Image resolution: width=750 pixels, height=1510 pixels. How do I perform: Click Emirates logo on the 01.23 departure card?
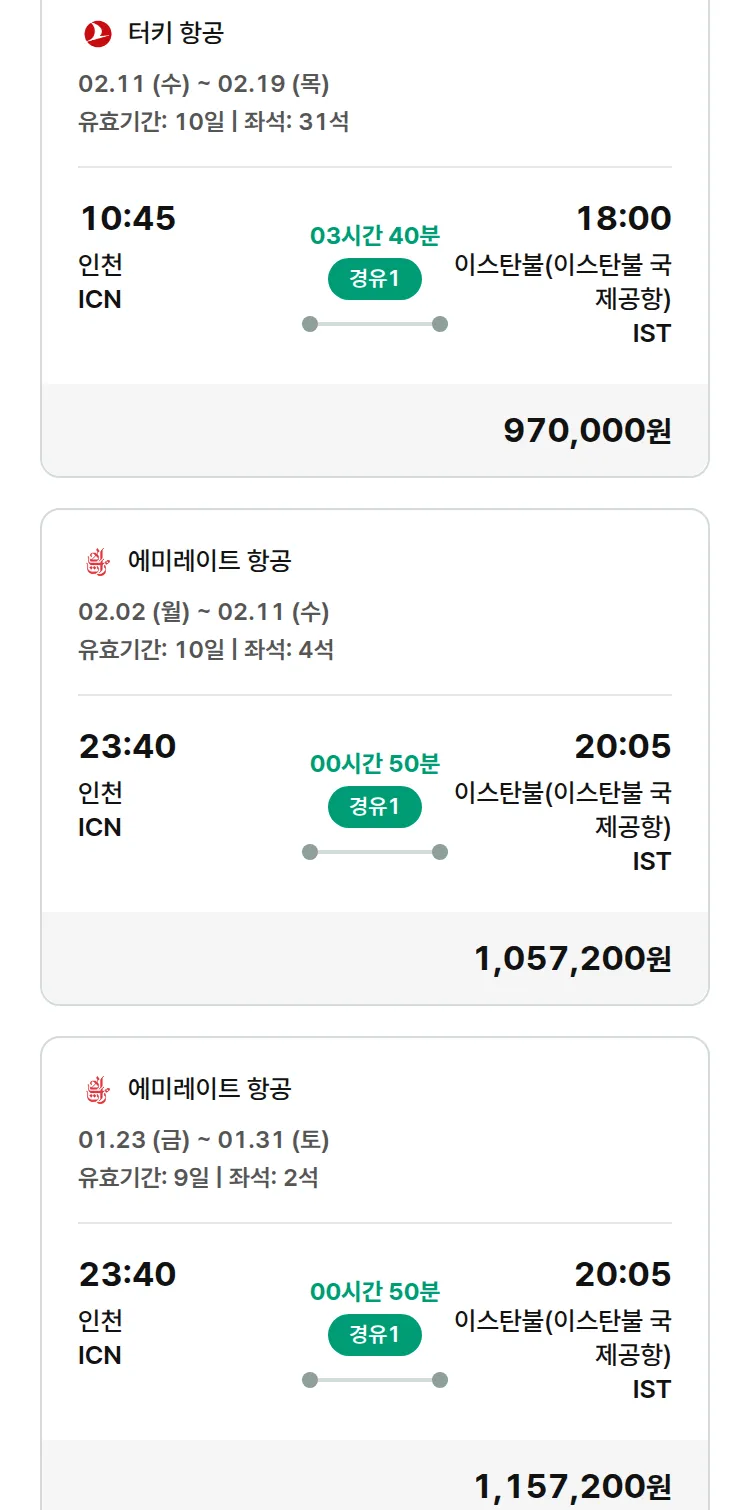point(98,1090)
